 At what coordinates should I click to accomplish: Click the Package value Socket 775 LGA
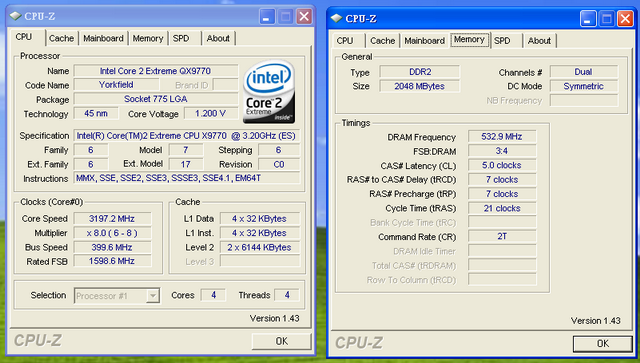[156, 99]
